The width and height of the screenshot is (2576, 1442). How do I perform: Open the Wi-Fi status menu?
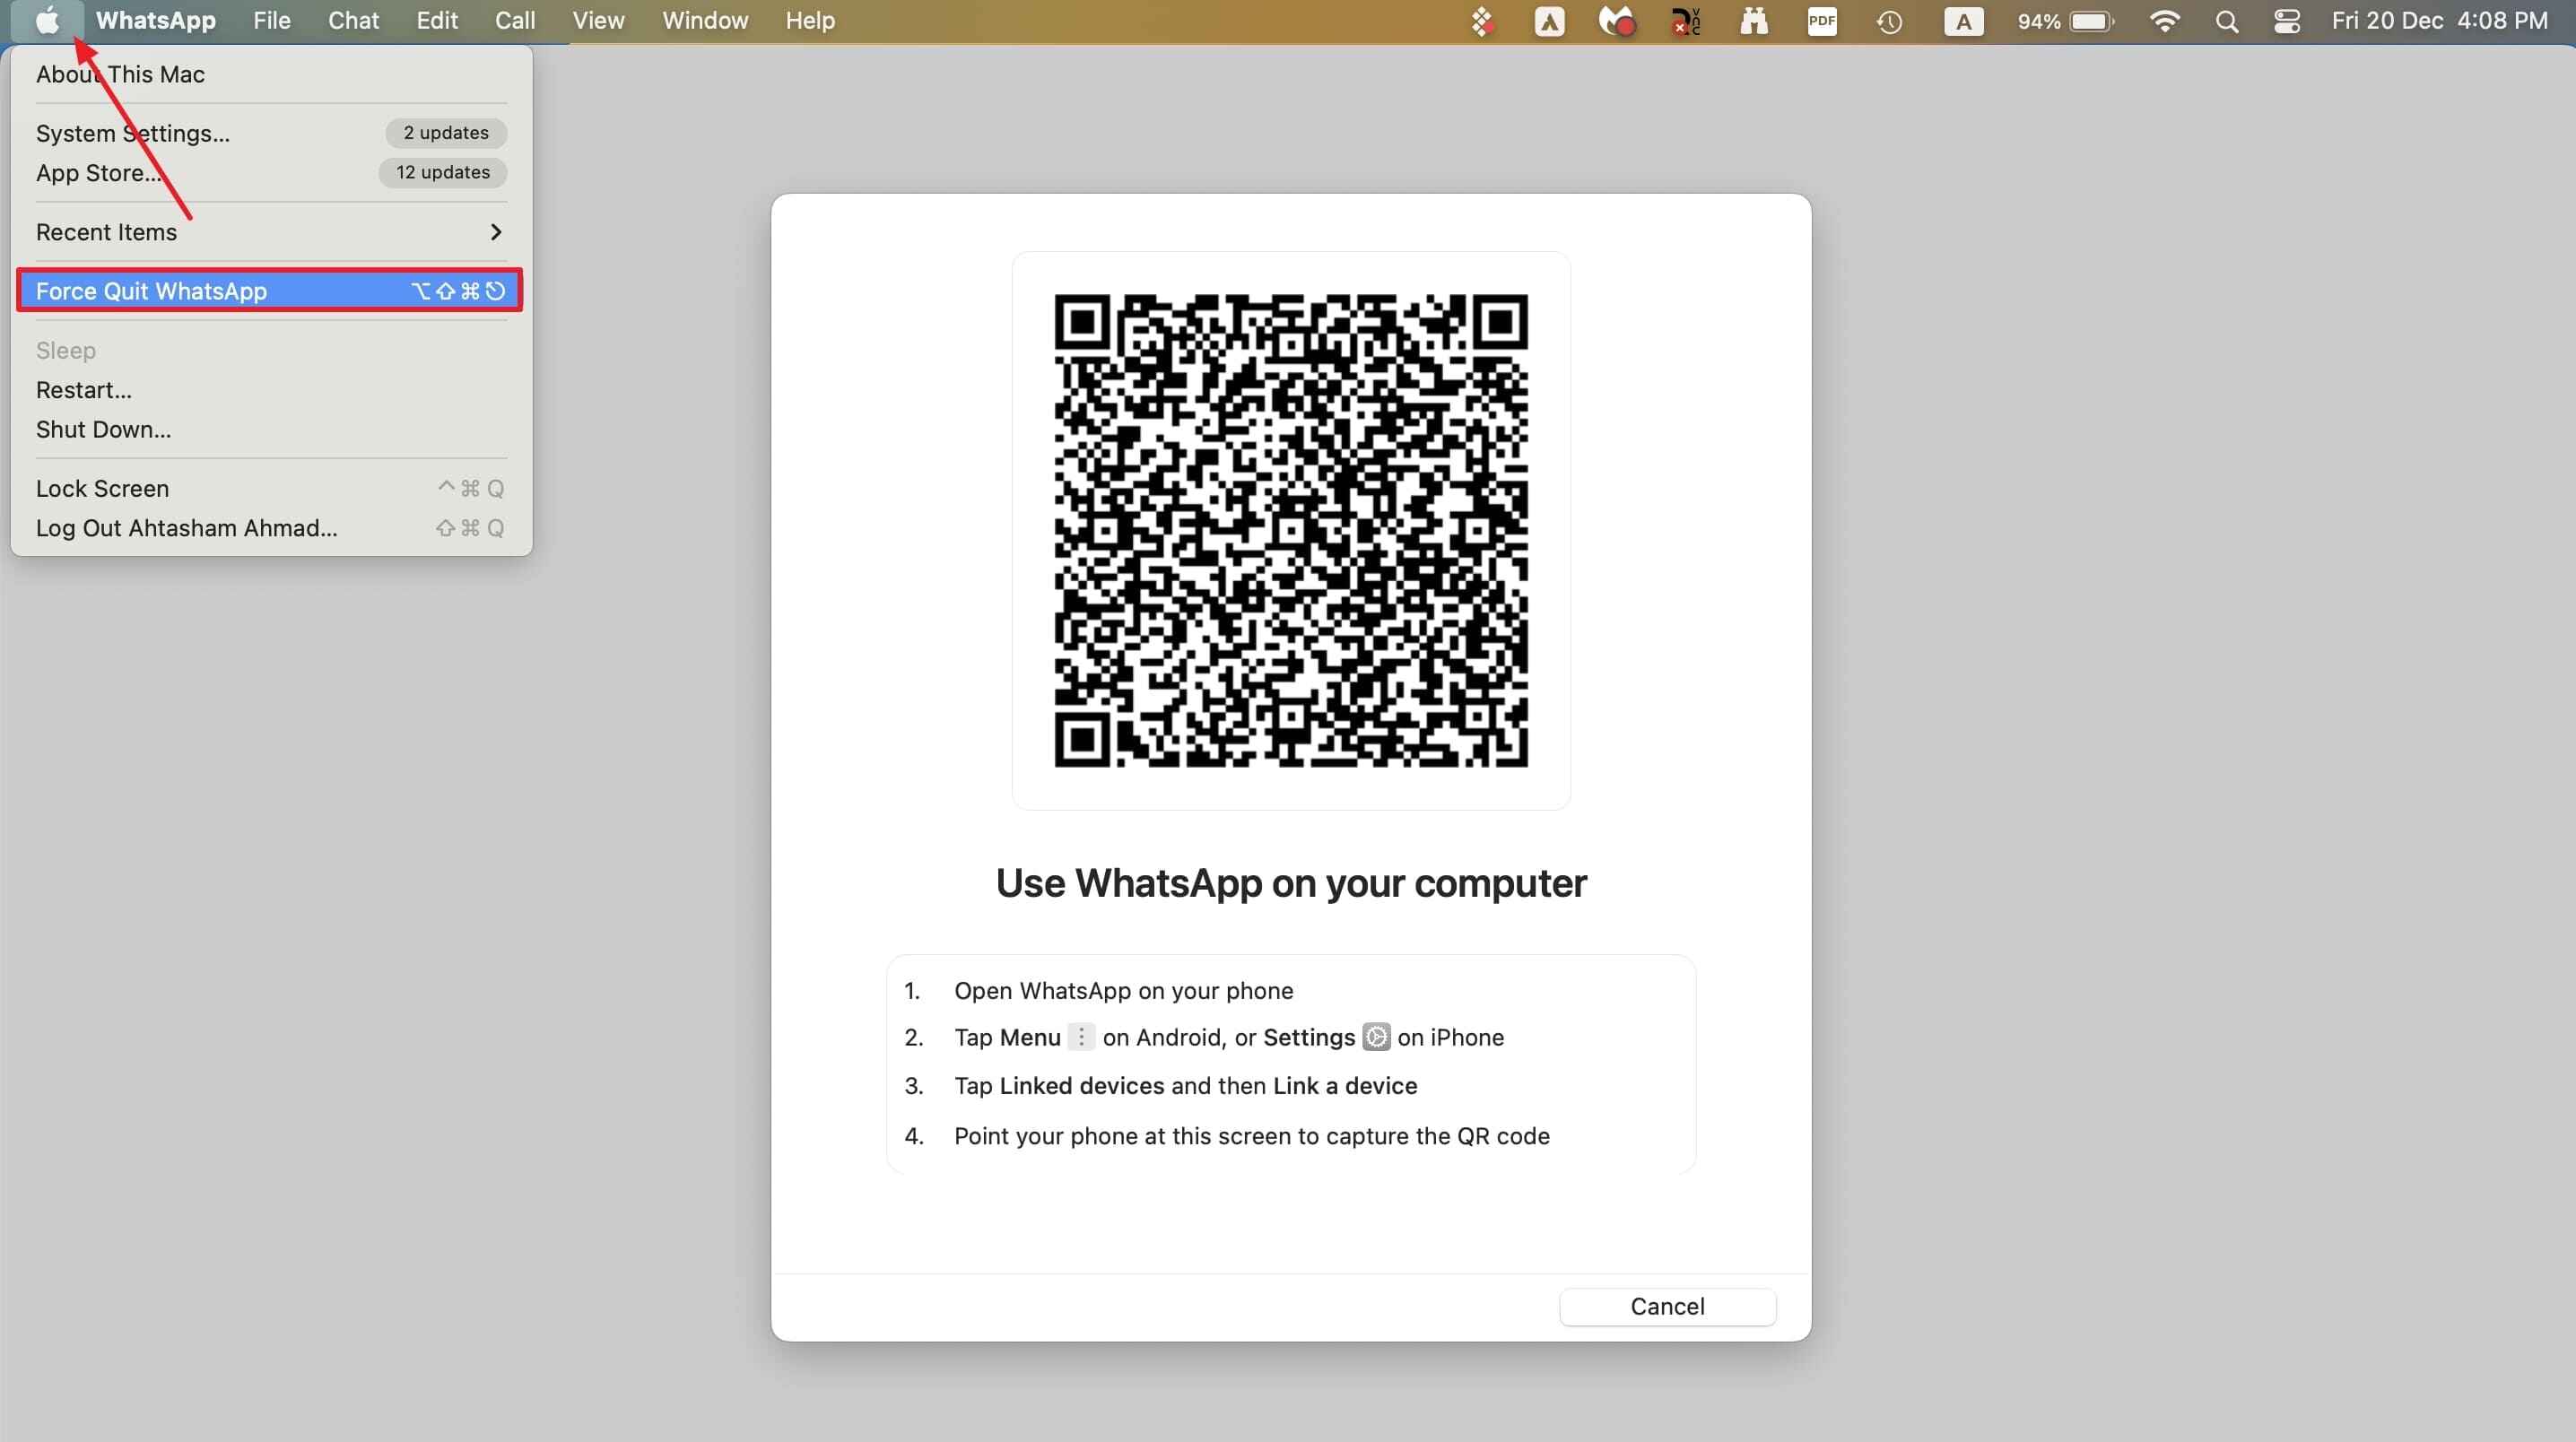pyautogui.click(x=2164, y=21)
